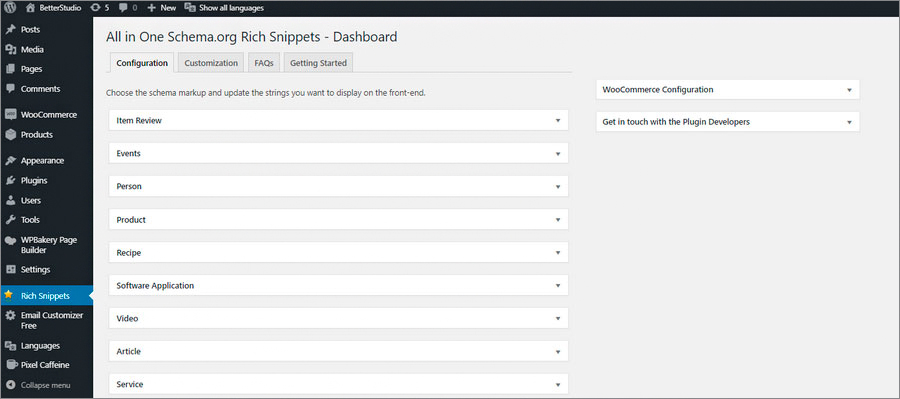Expand the Item Review panel arrow
Image resolution: width=900 pixels, height=399 pixels.
557,121
